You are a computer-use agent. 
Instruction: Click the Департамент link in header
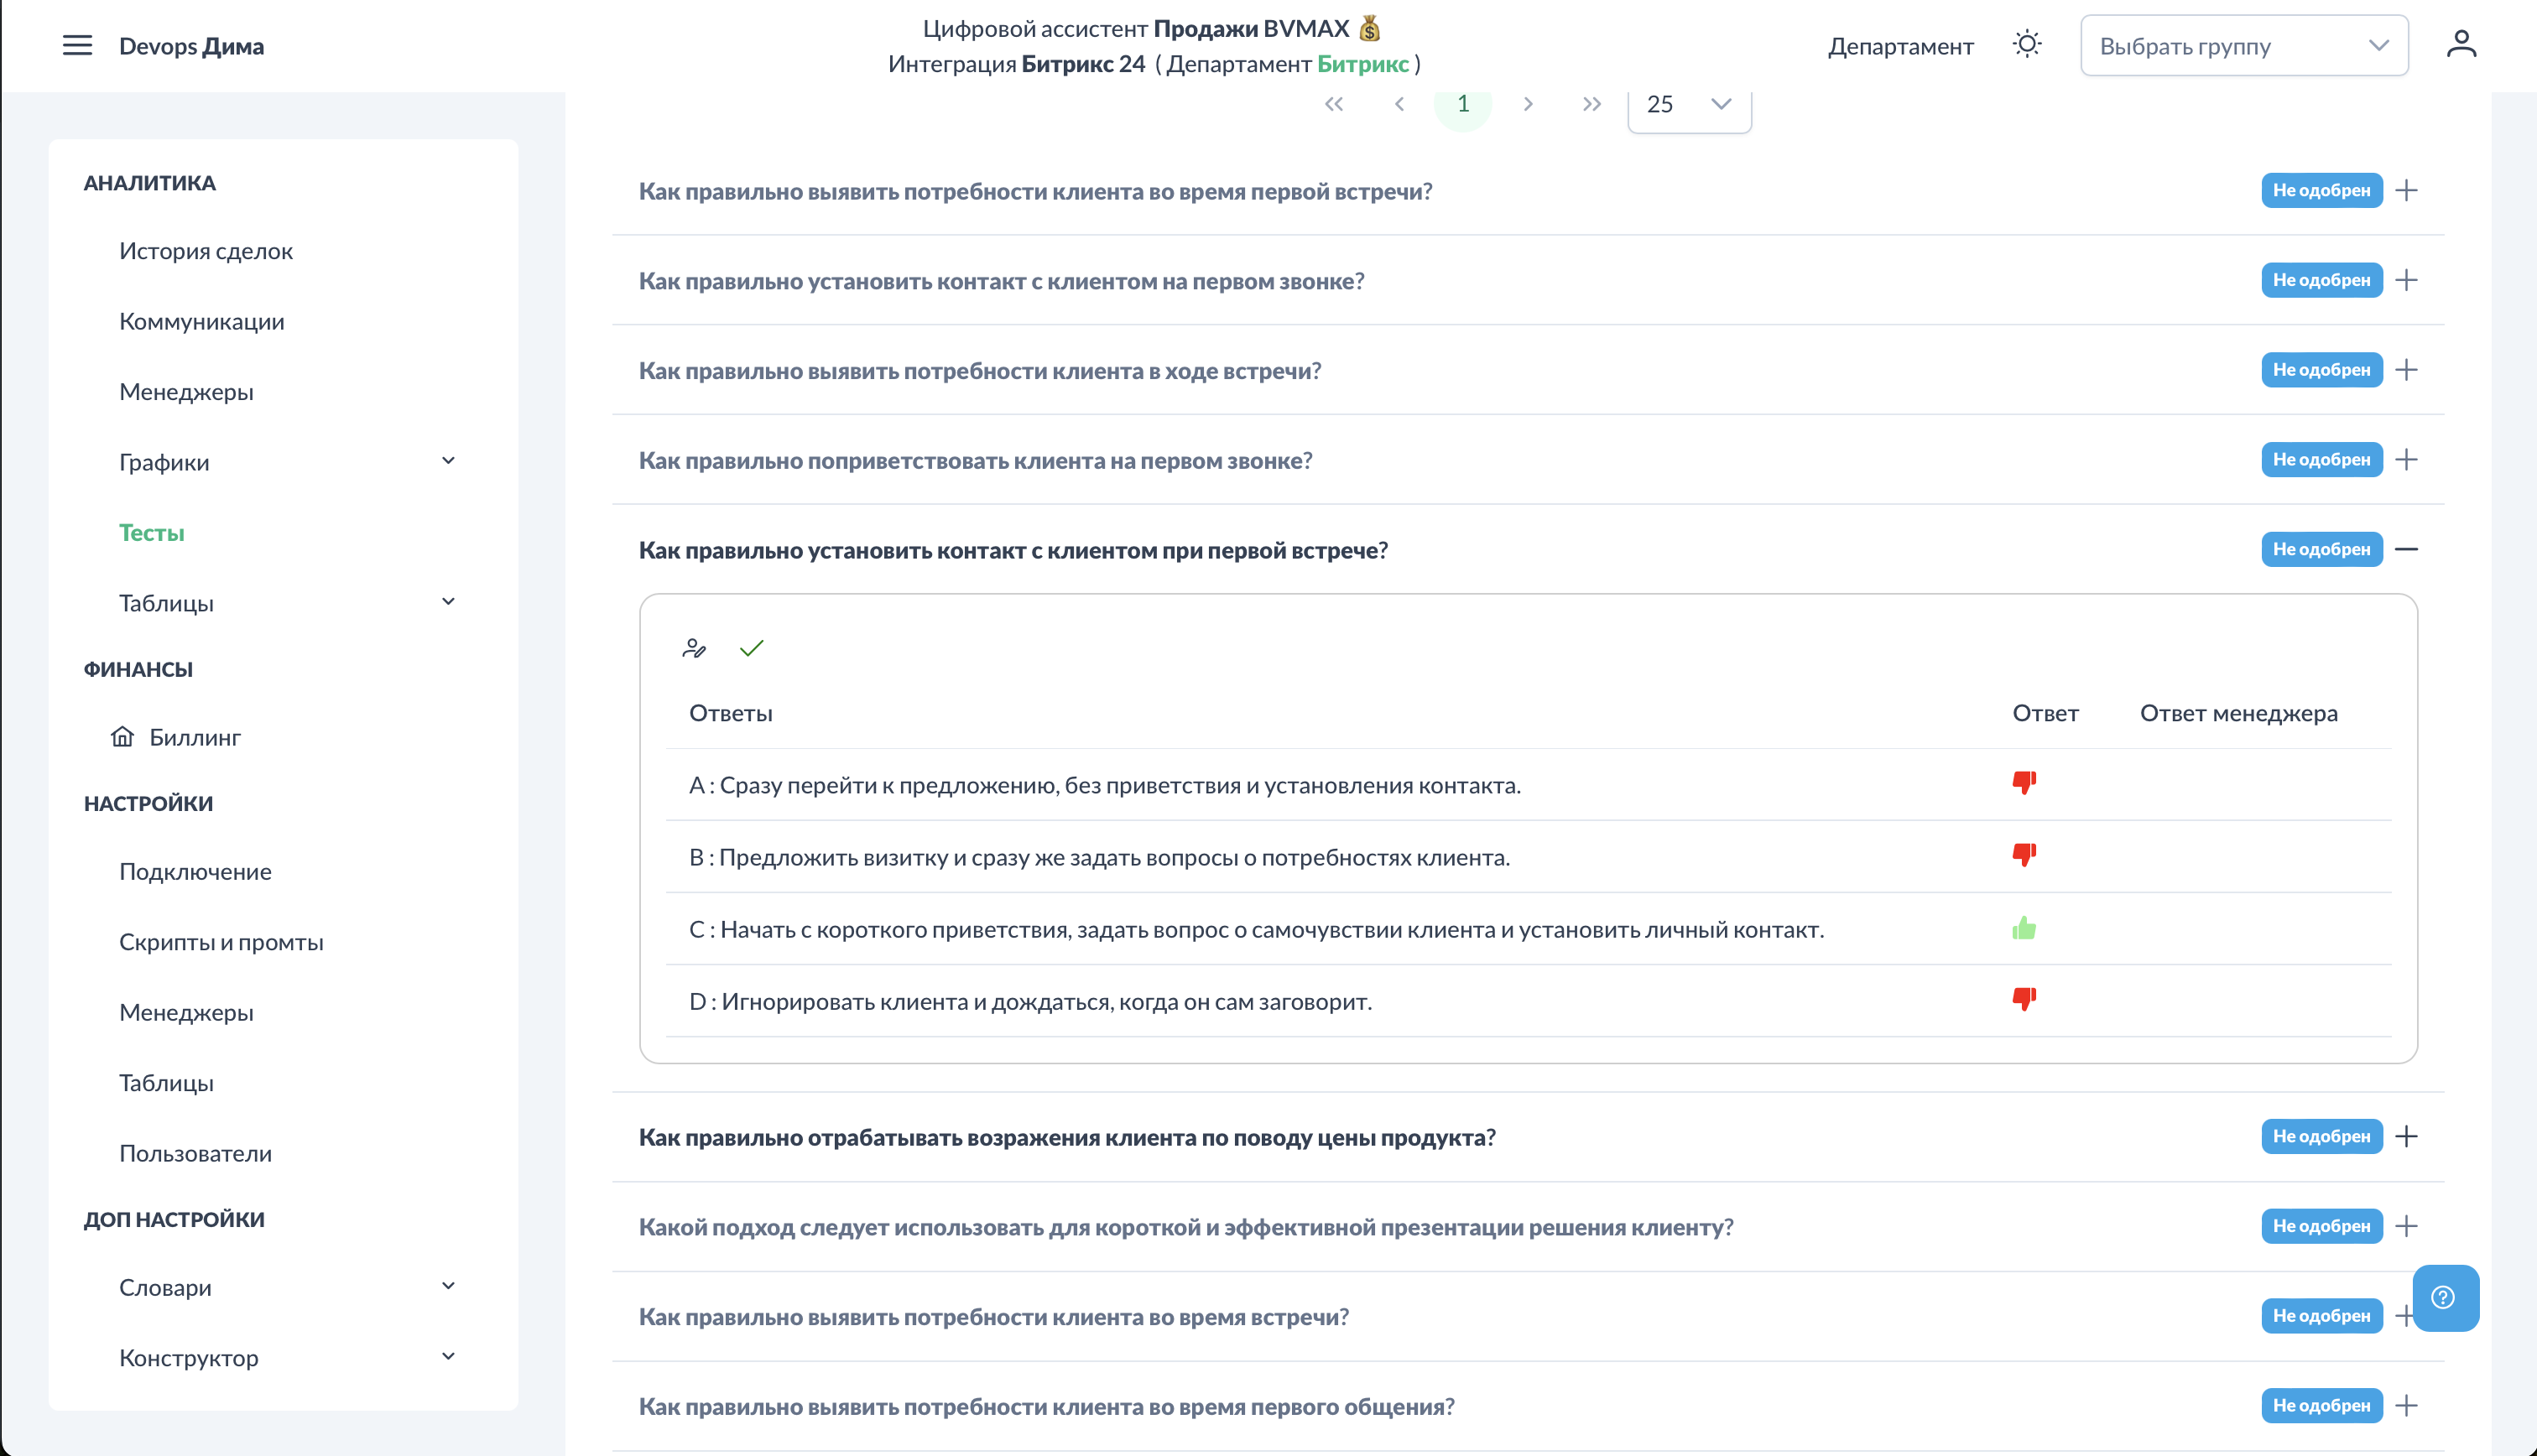point(1899,46)
